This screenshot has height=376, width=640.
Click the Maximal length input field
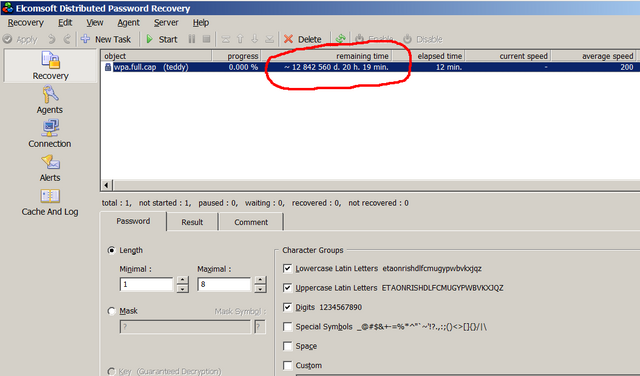224,284
